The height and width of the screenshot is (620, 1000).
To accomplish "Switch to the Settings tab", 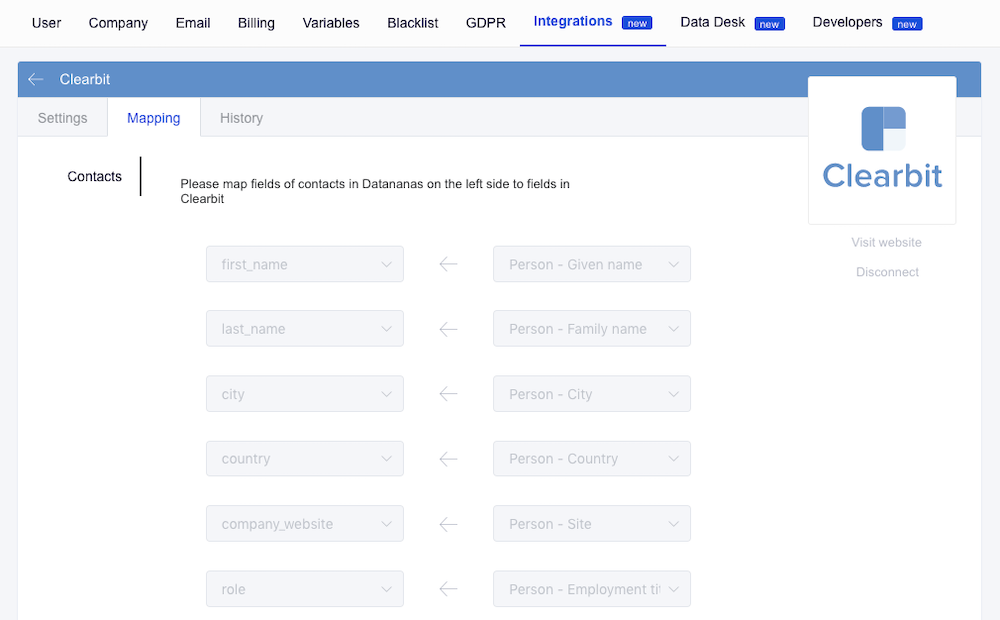I will tap(62, 118).
